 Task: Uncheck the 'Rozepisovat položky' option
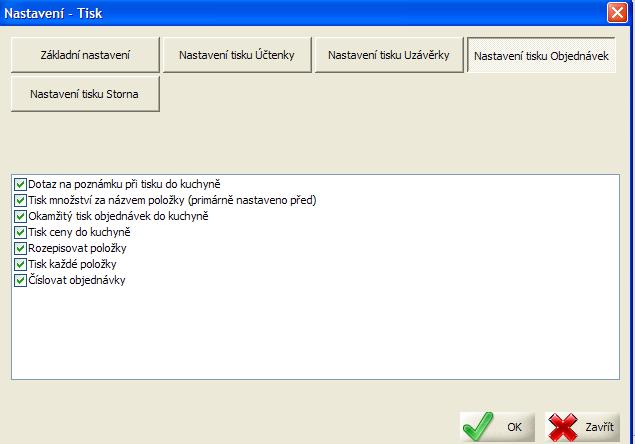pos(20,248)
